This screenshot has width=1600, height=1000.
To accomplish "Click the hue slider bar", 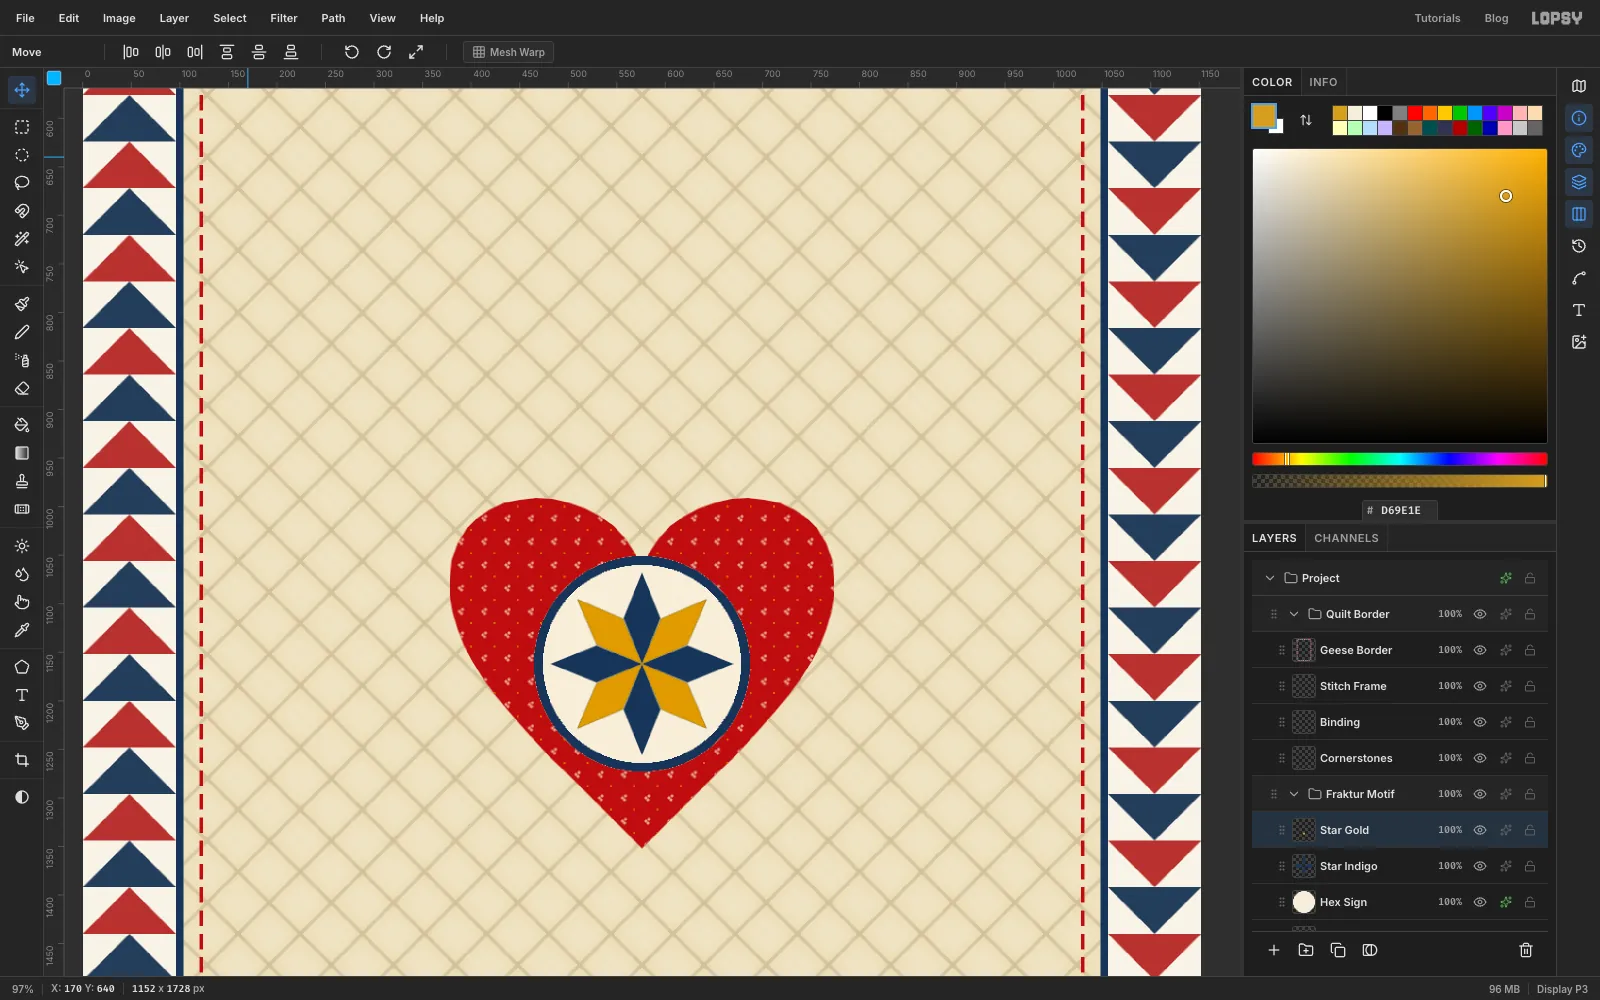I will [x=1399, y=459].
